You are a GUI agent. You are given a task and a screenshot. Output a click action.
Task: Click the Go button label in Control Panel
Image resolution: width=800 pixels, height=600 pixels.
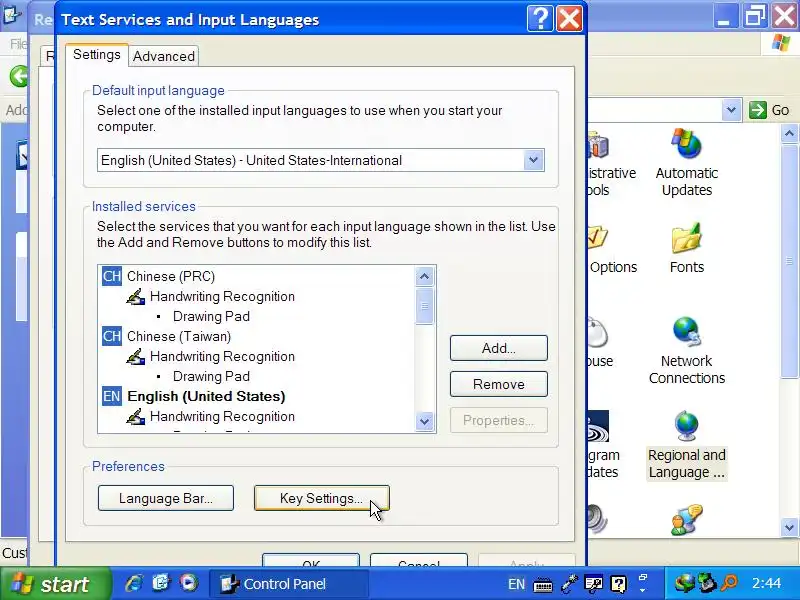click(780, 110)
